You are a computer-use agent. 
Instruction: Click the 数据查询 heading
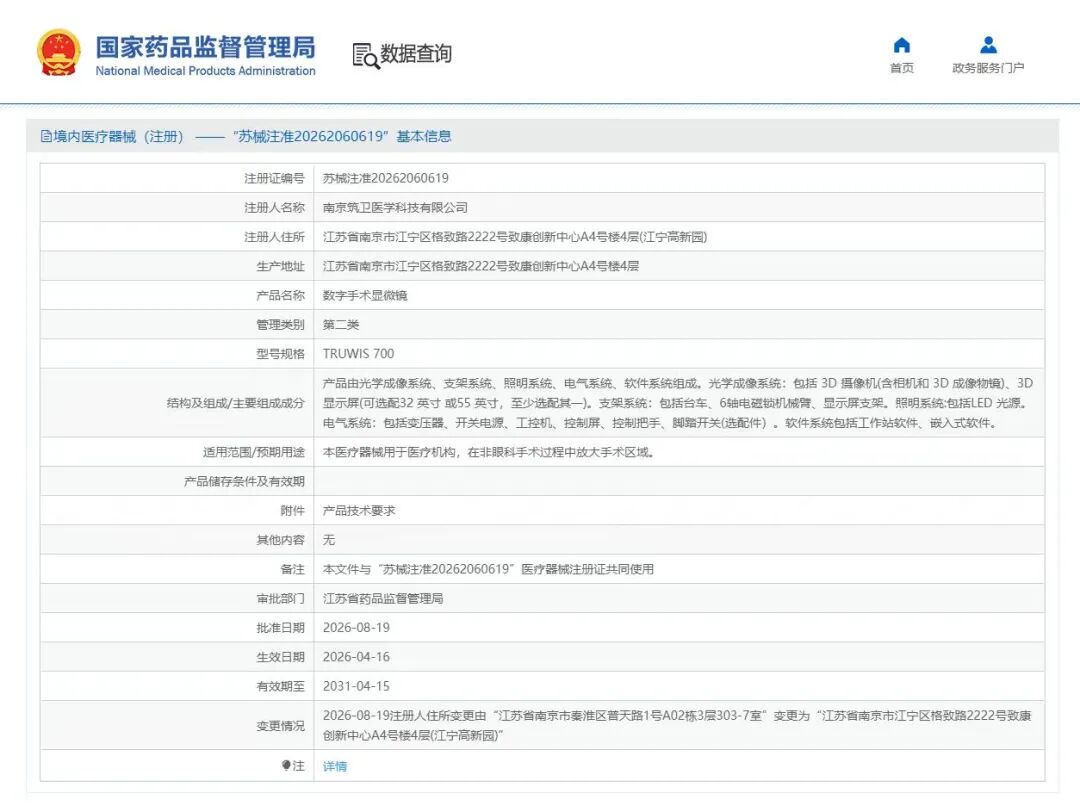click(x=416, y=53)
